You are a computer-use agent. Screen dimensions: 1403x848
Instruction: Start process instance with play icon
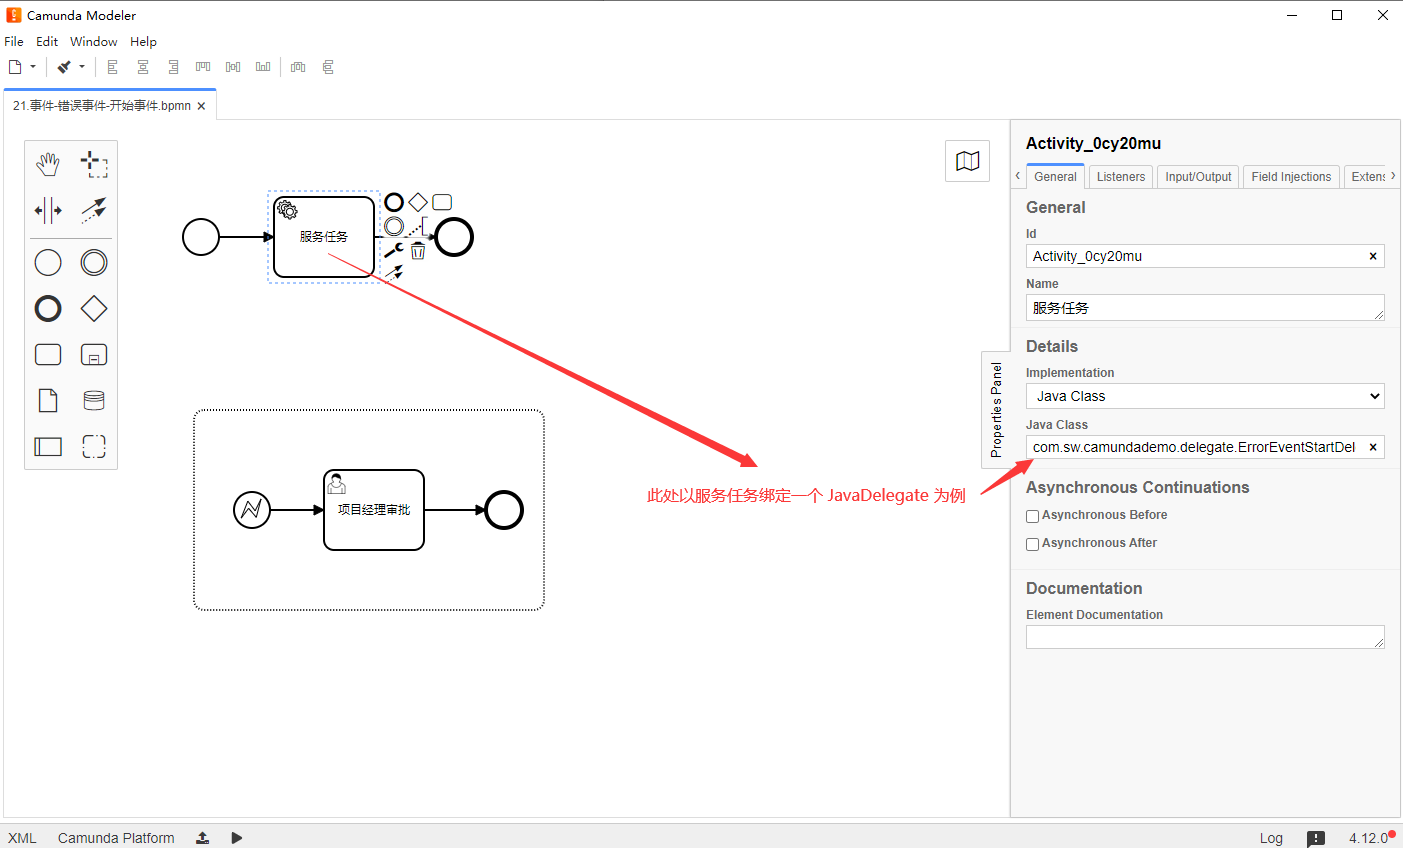[x=237, y=838]
